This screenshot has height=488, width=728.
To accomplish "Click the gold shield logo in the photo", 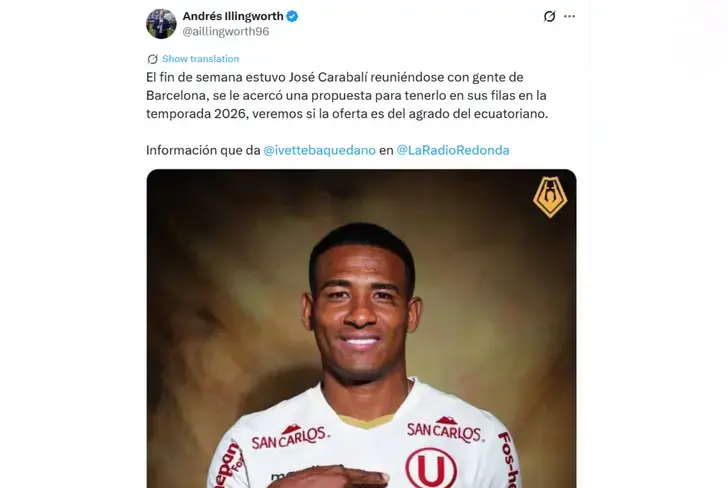I will coord(550,197).
